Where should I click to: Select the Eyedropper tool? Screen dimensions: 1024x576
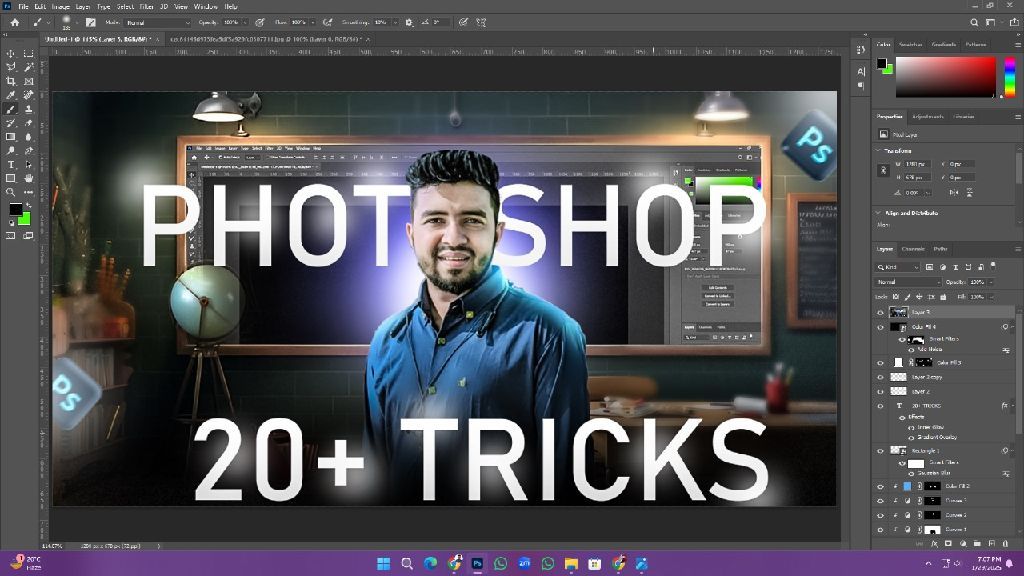pos(11,95)
